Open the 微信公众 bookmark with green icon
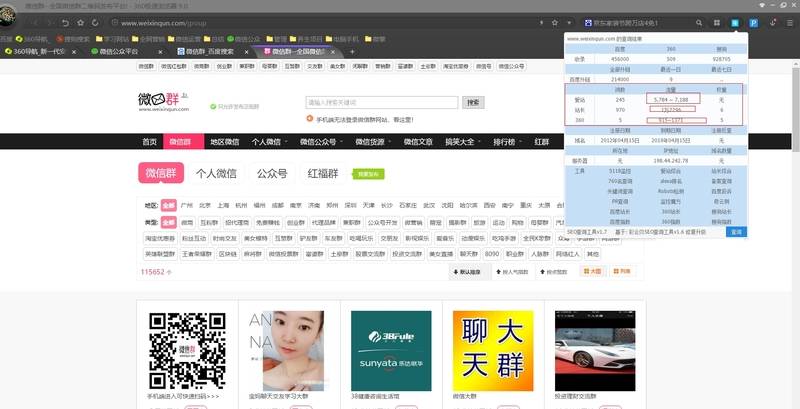The width and height of the screenshot is (800, 409). tap(244, 39)
